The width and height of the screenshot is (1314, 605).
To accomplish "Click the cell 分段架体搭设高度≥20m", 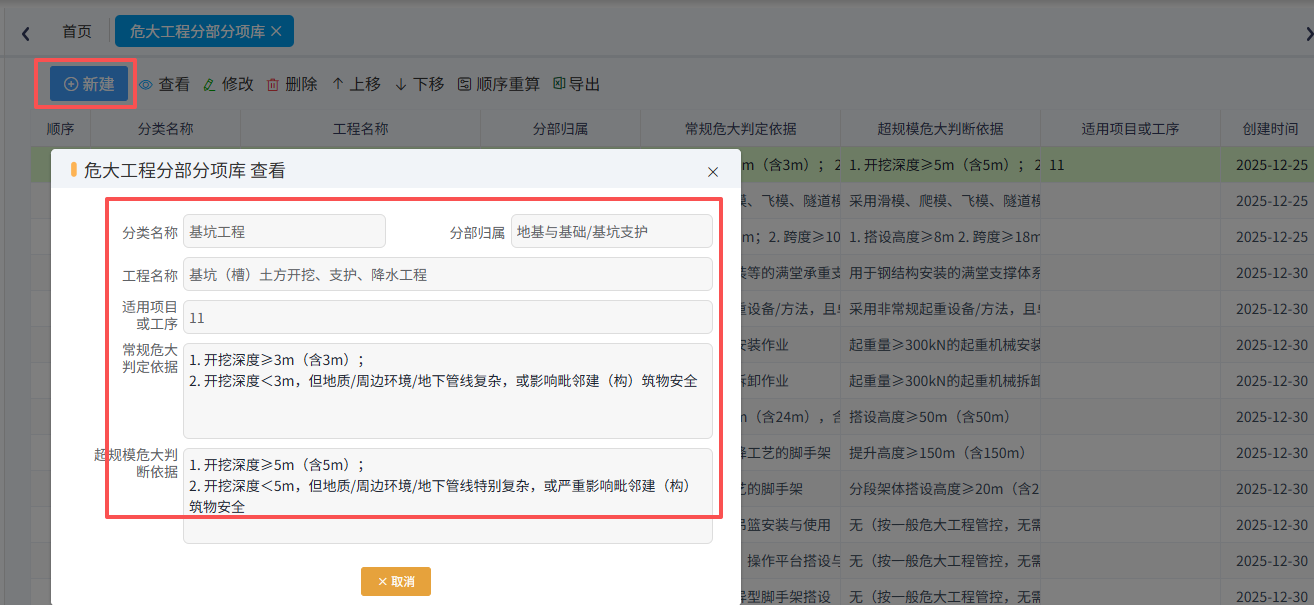I will [x=940, y=489].
